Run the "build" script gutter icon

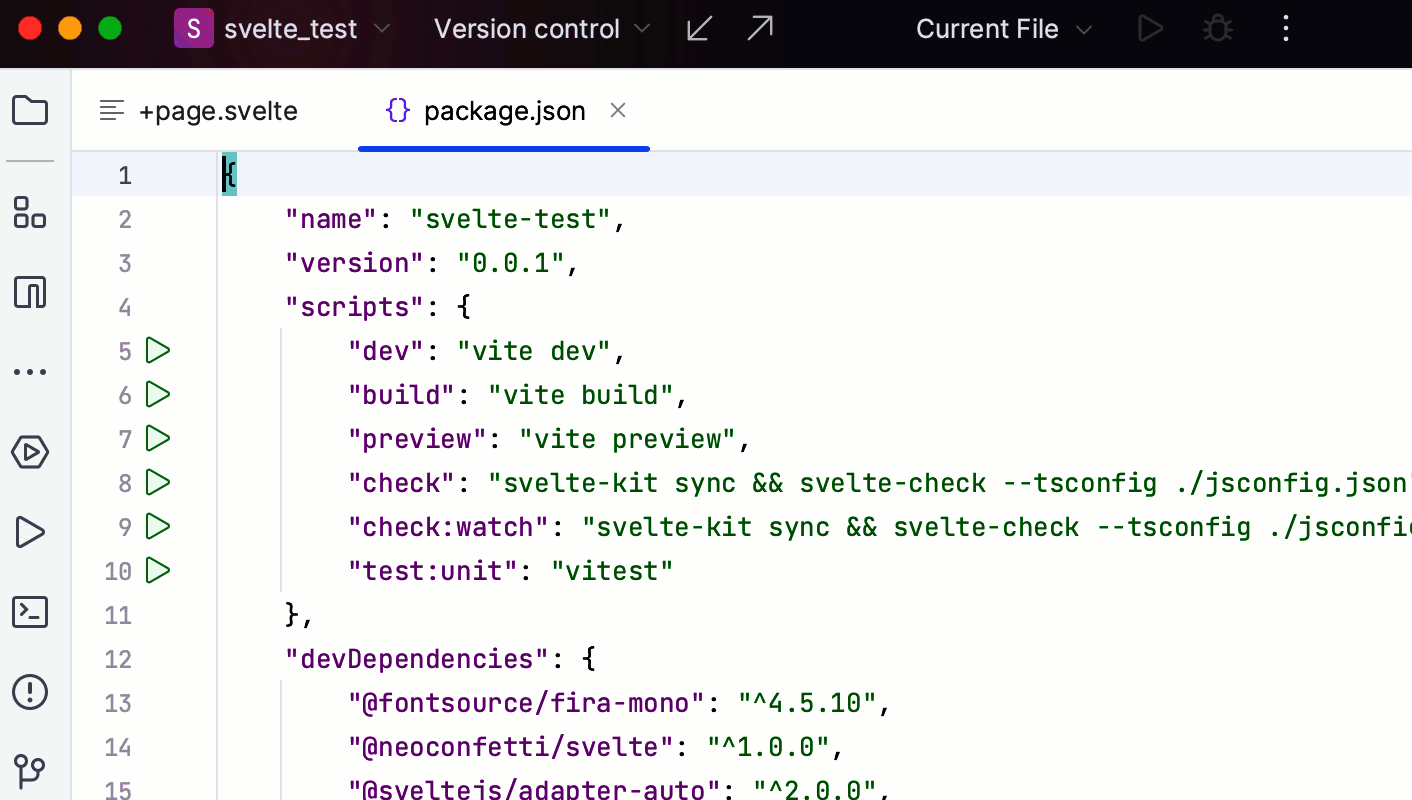(158, 394)
